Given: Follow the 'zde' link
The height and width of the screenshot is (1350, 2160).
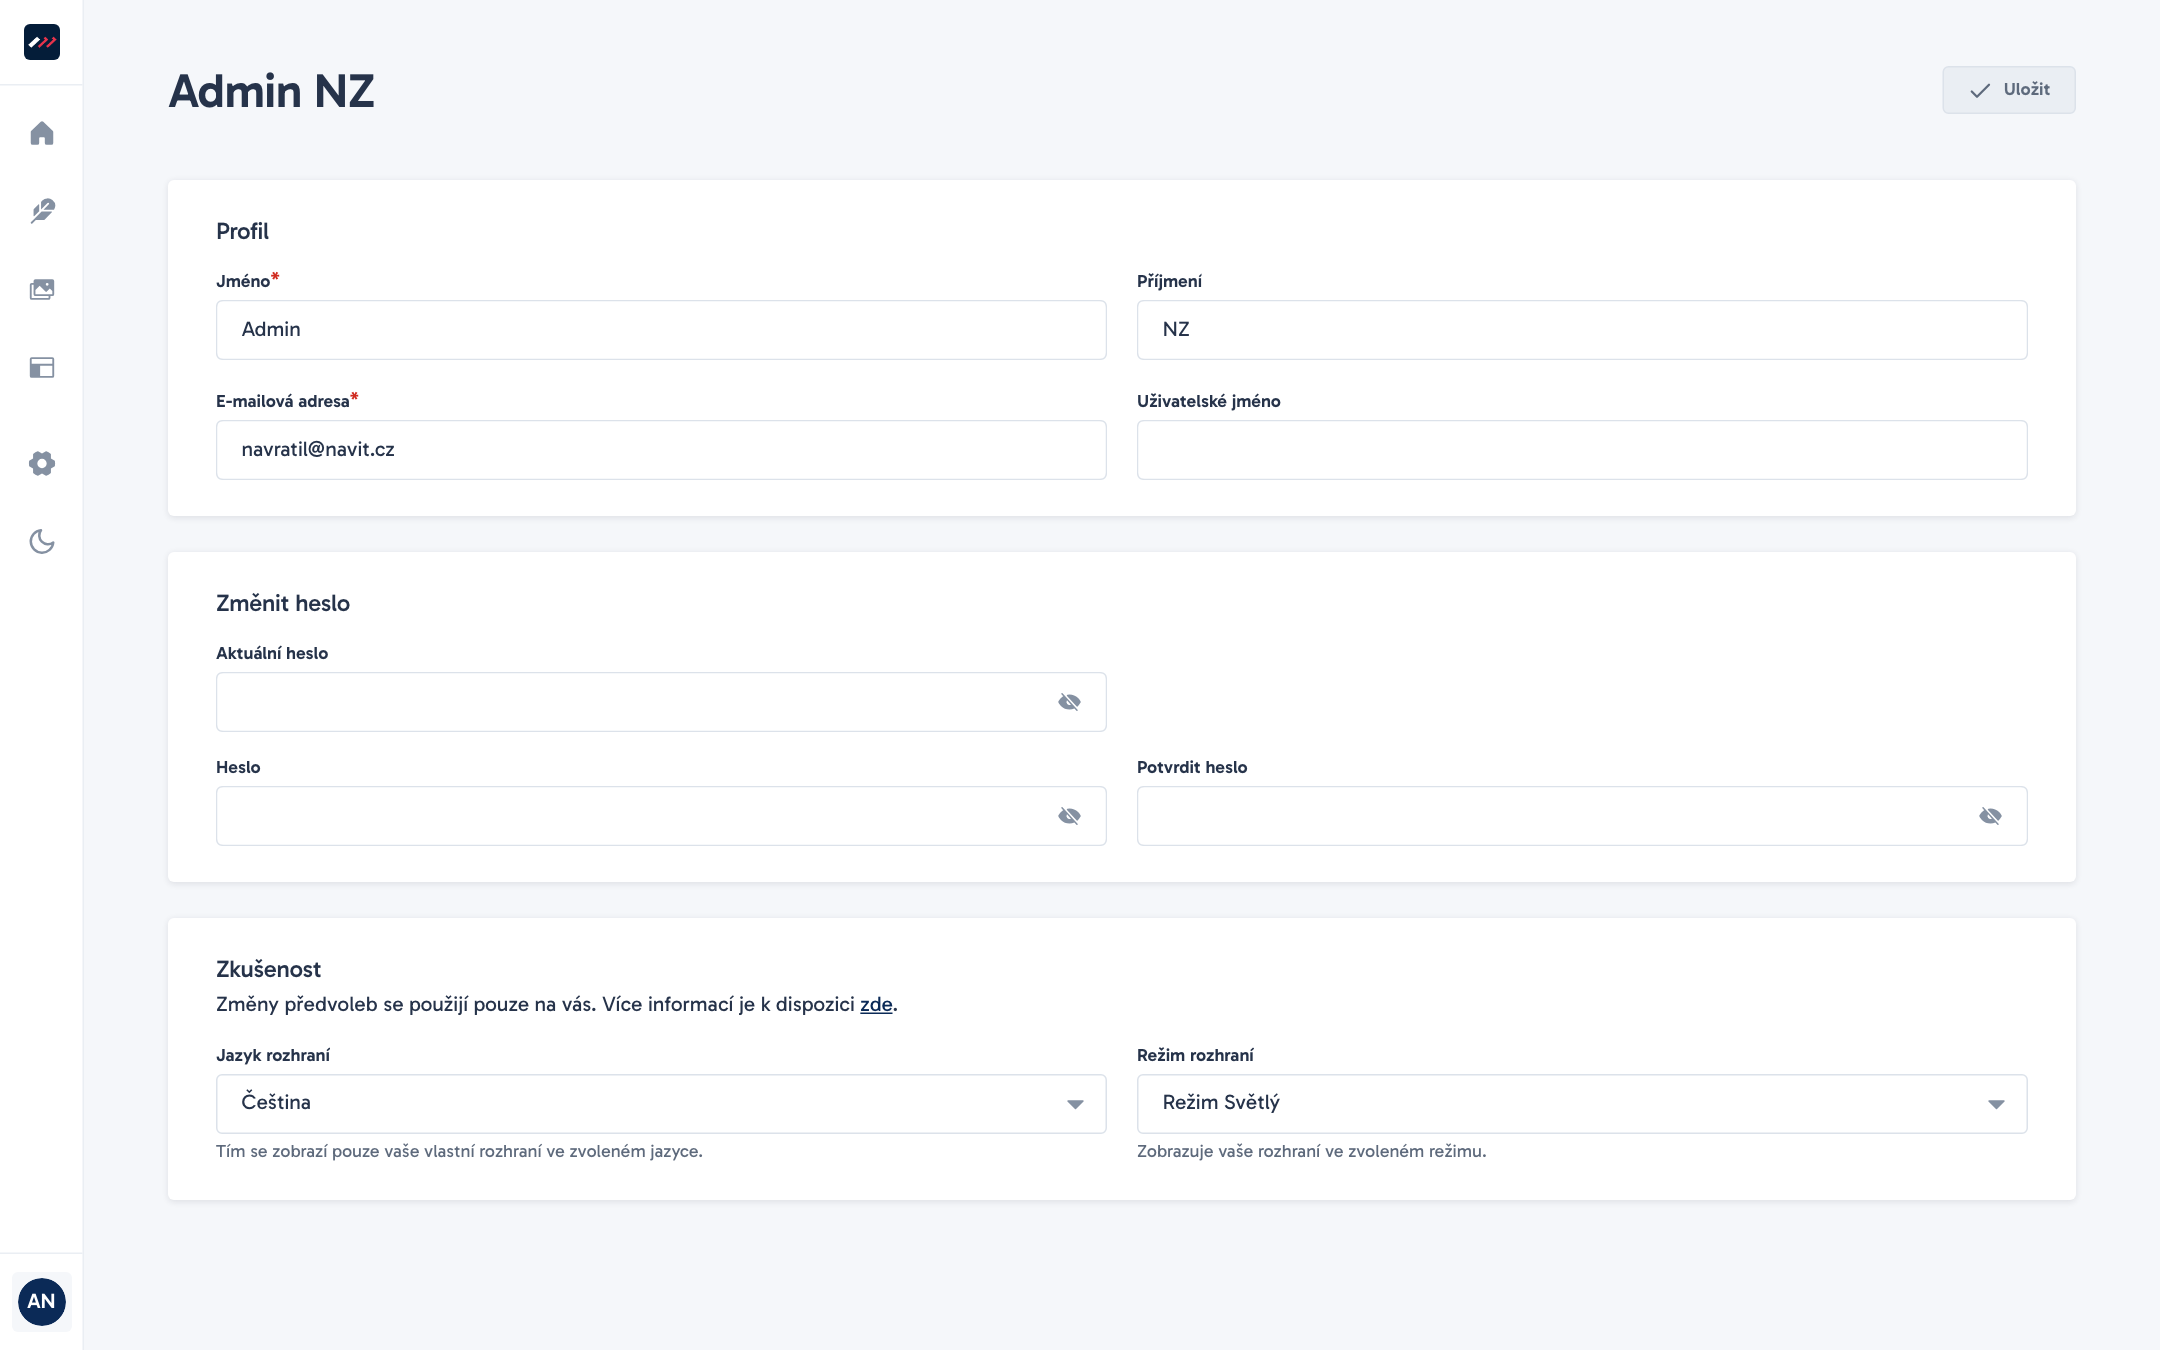Looking at the screenshot, I should click(876, 1004).
